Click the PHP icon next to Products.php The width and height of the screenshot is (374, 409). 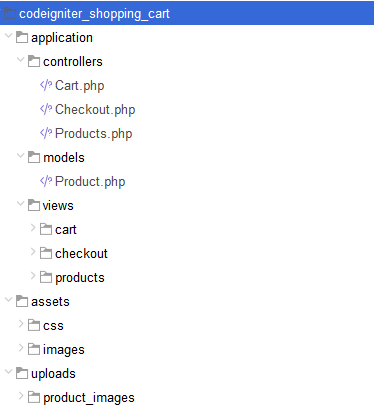click(x=46, y=133)
